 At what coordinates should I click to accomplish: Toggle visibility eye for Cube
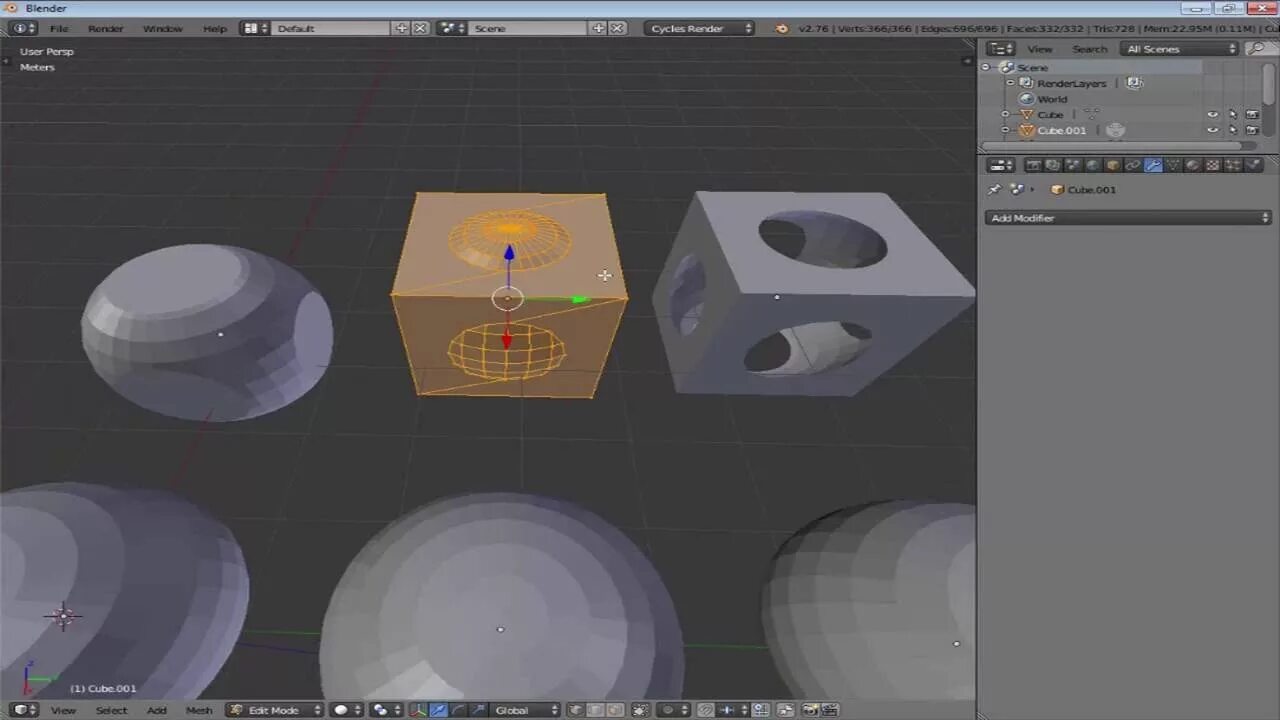click(1213, 114)
